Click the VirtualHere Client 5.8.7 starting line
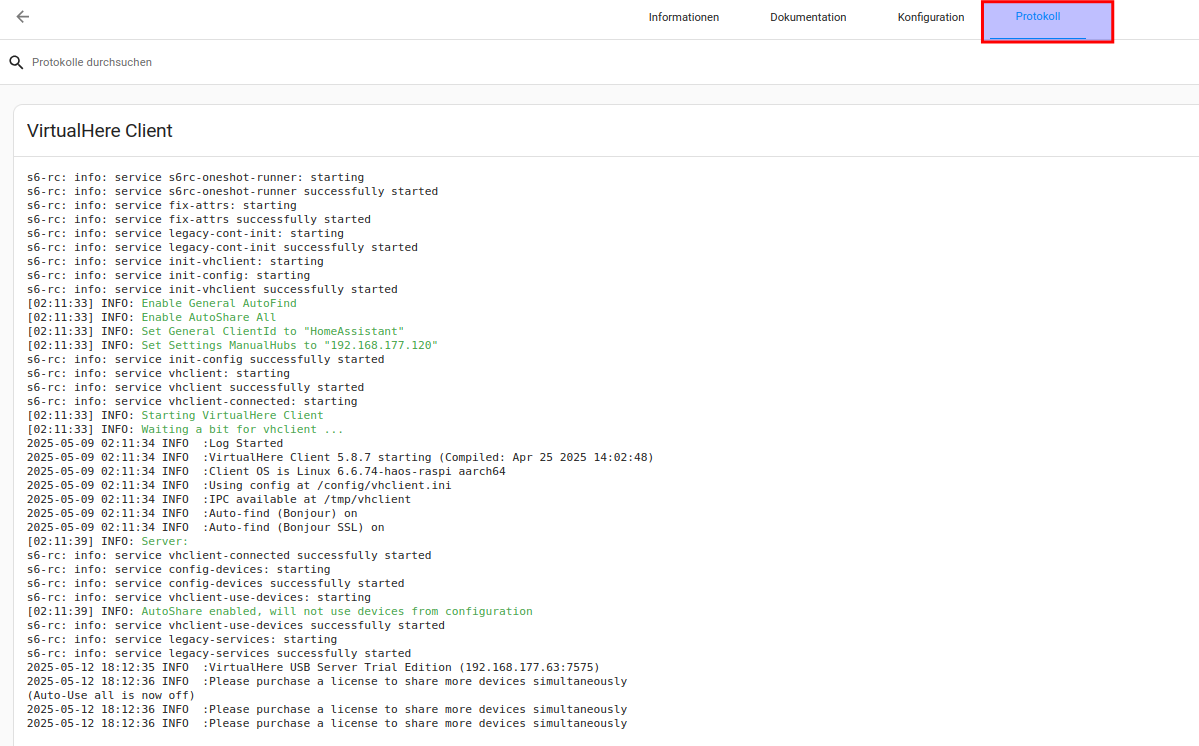 click(428, 457)
